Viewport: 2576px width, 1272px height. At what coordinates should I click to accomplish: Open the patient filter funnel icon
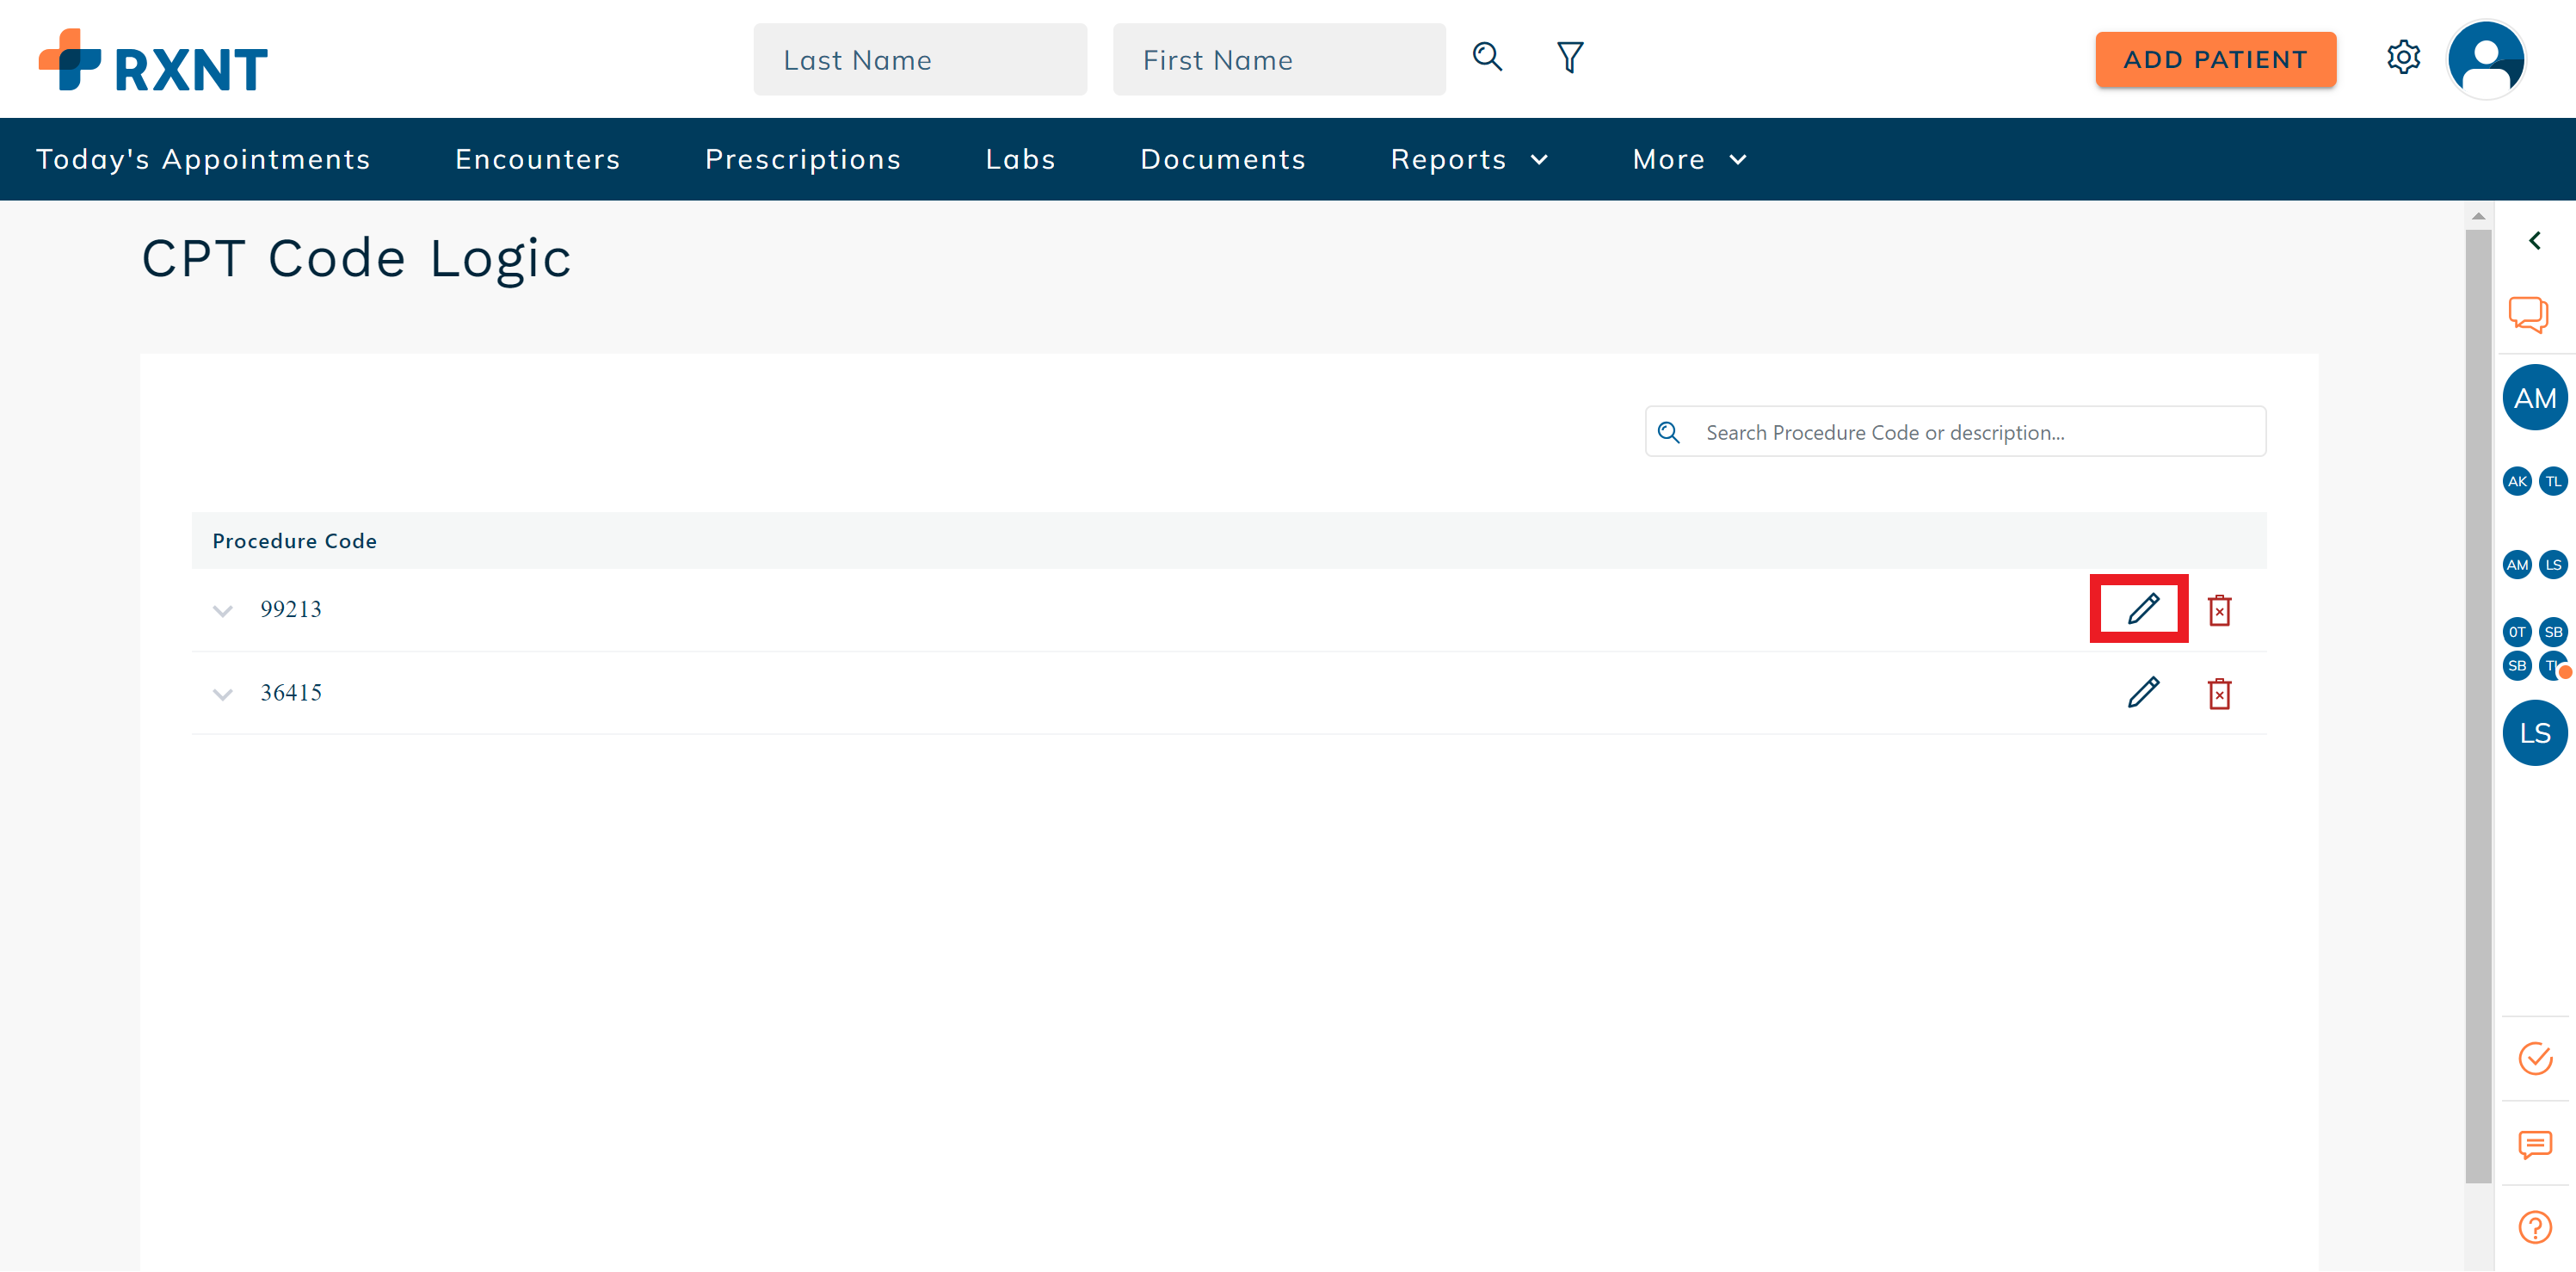click(1569, 57)
